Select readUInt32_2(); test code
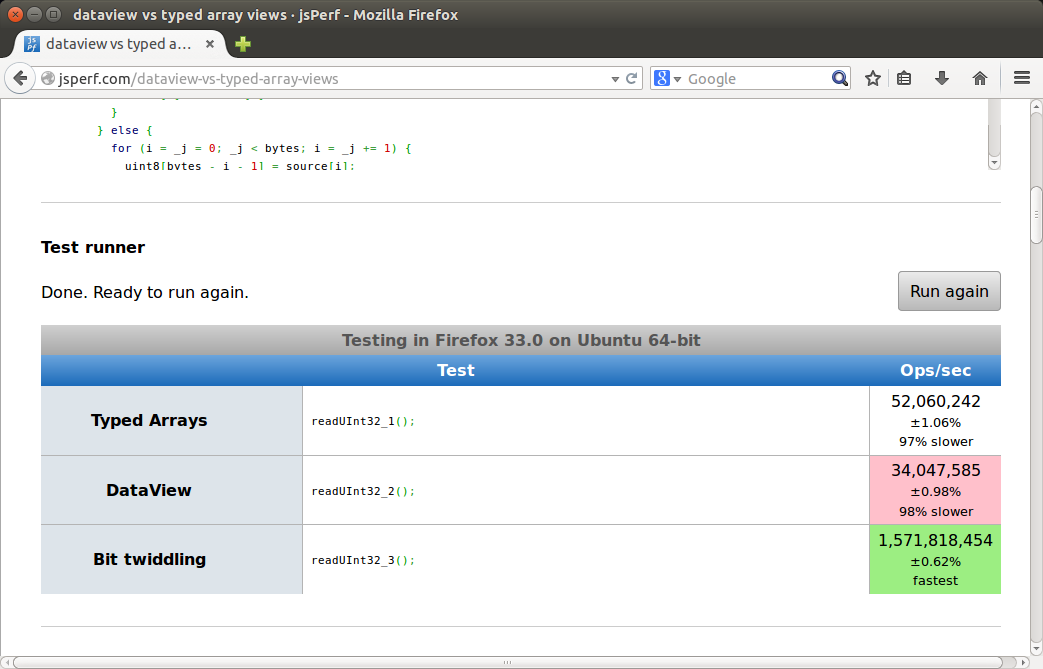The height and width of the screenshot is (669, 1043). pyautogui.click(x=363, y=491)
